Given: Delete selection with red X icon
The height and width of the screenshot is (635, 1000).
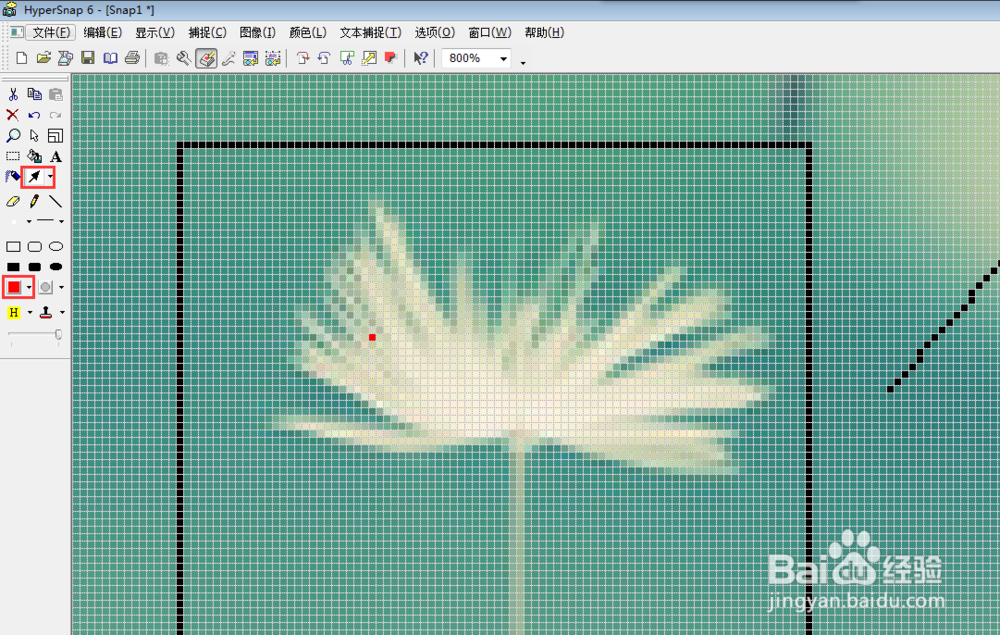Looking at the screenshot, I should (x=12, y=115).
